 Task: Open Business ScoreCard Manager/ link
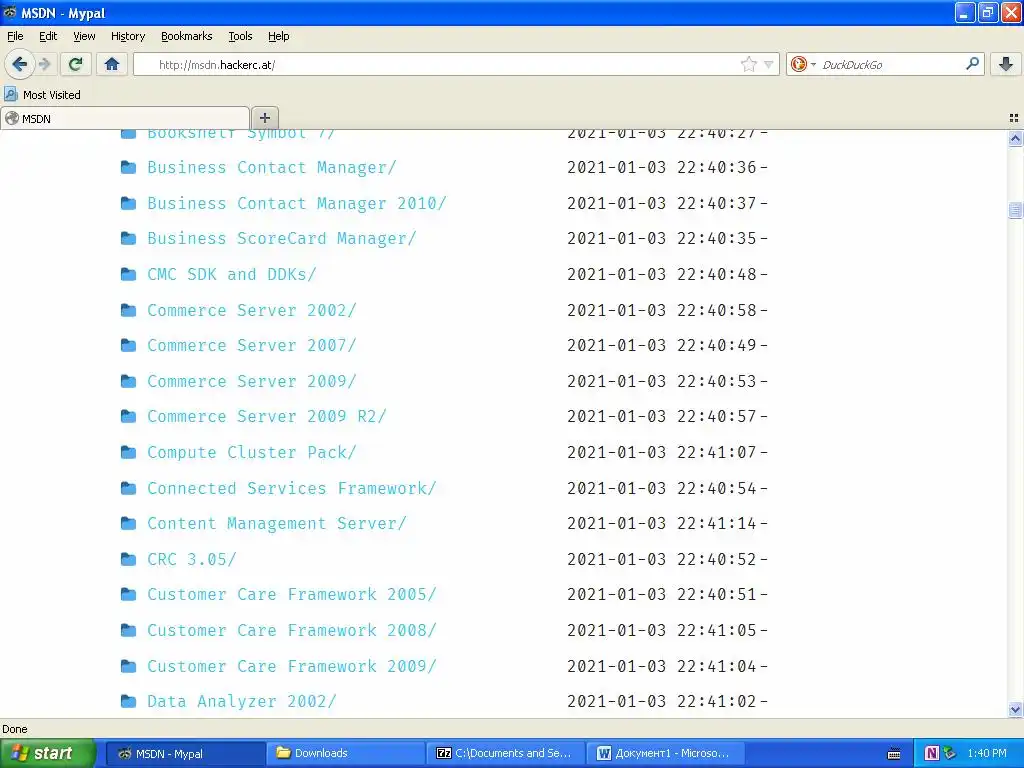(281, 239)
